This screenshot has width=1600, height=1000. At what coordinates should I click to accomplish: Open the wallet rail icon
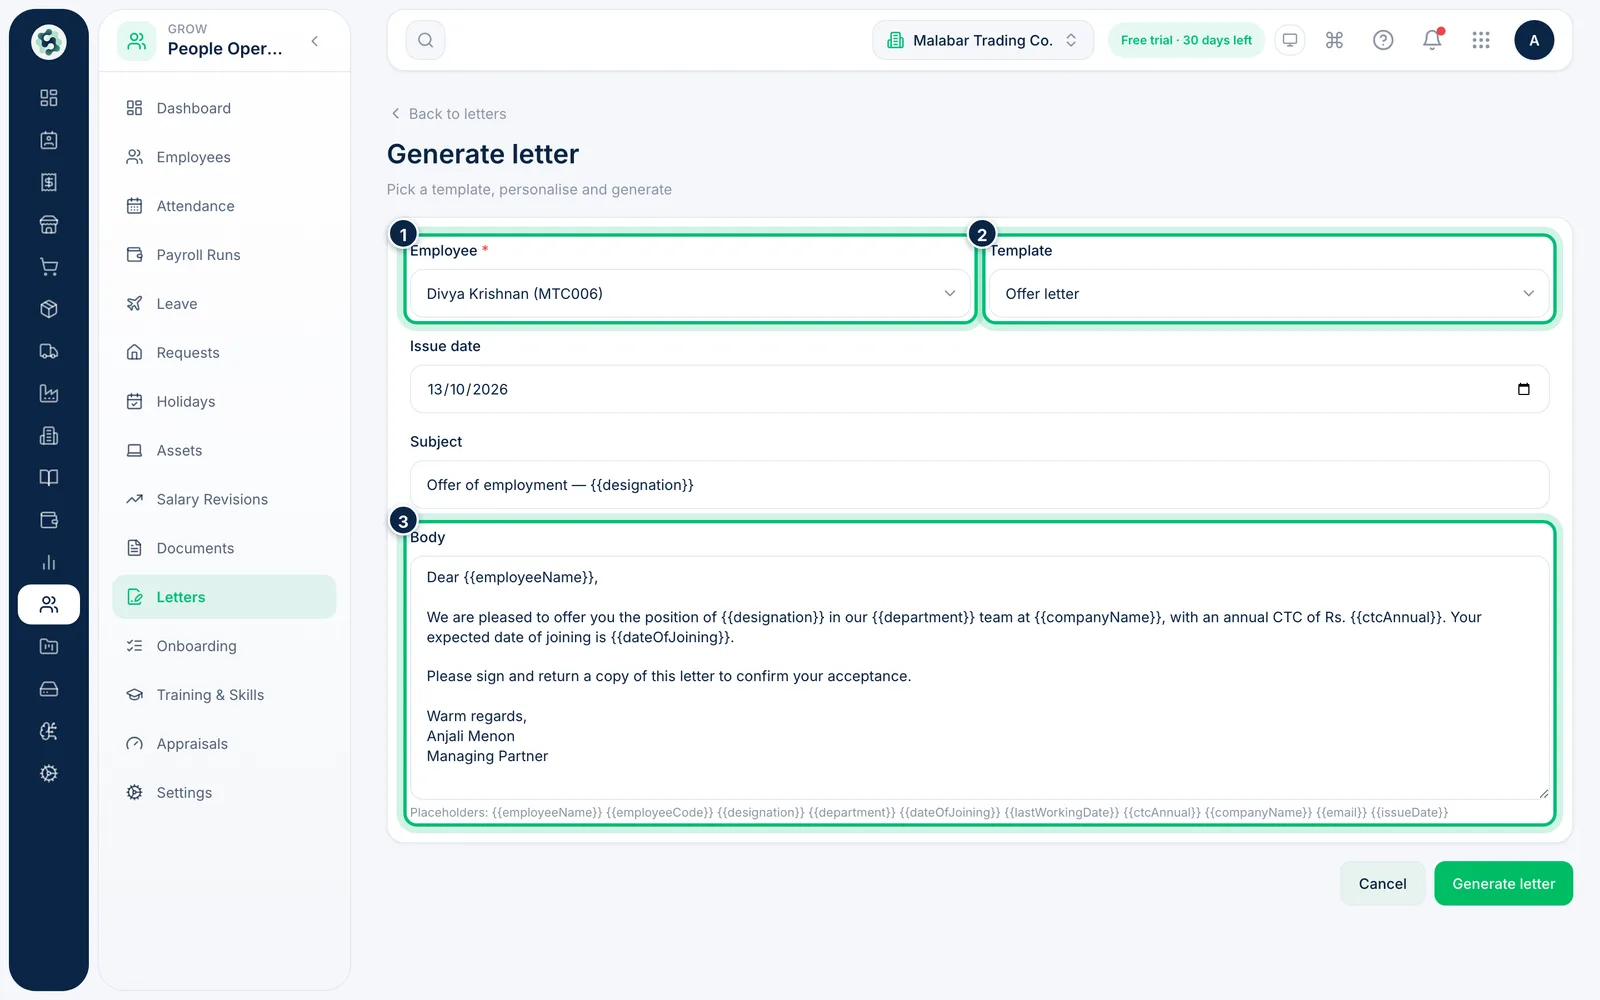[x=48, y=520]
